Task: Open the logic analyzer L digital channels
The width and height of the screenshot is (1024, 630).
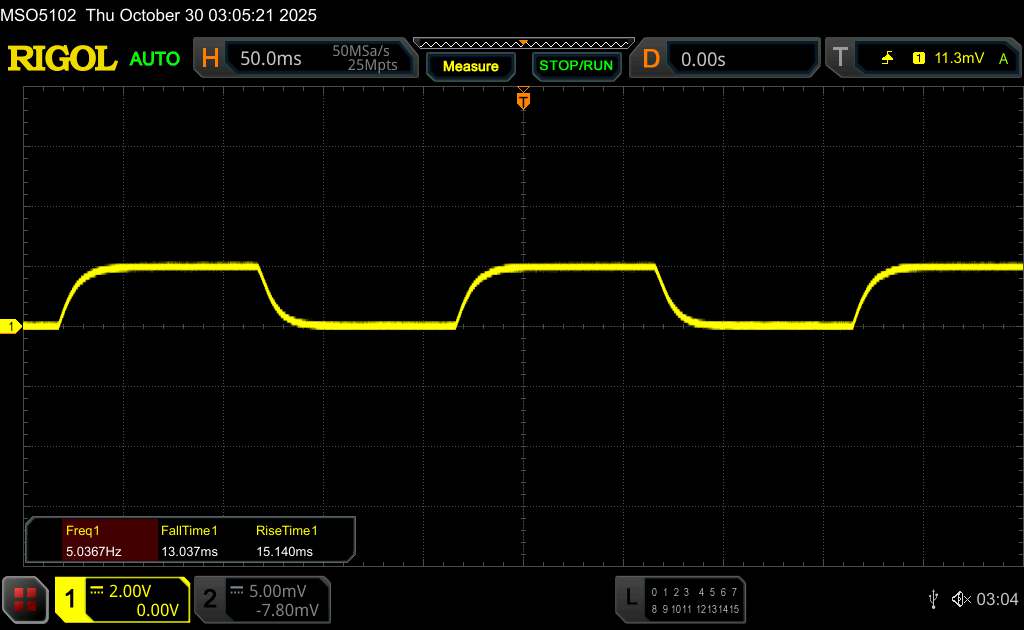Action: [630, 598]
